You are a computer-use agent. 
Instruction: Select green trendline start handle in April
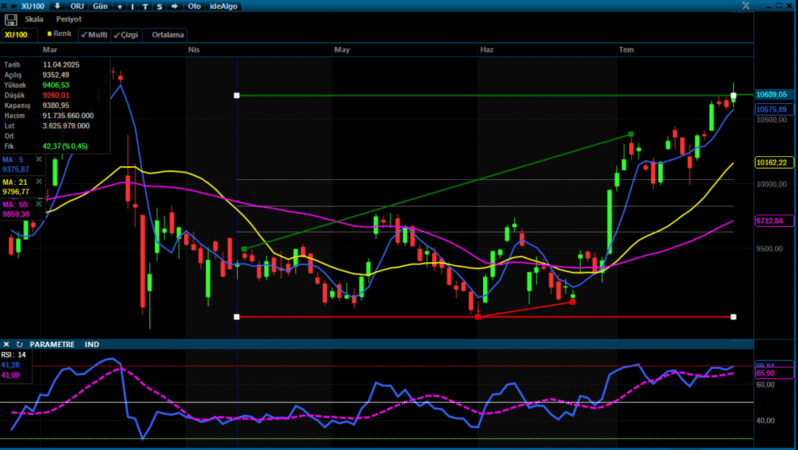click(x=244, y=249)
